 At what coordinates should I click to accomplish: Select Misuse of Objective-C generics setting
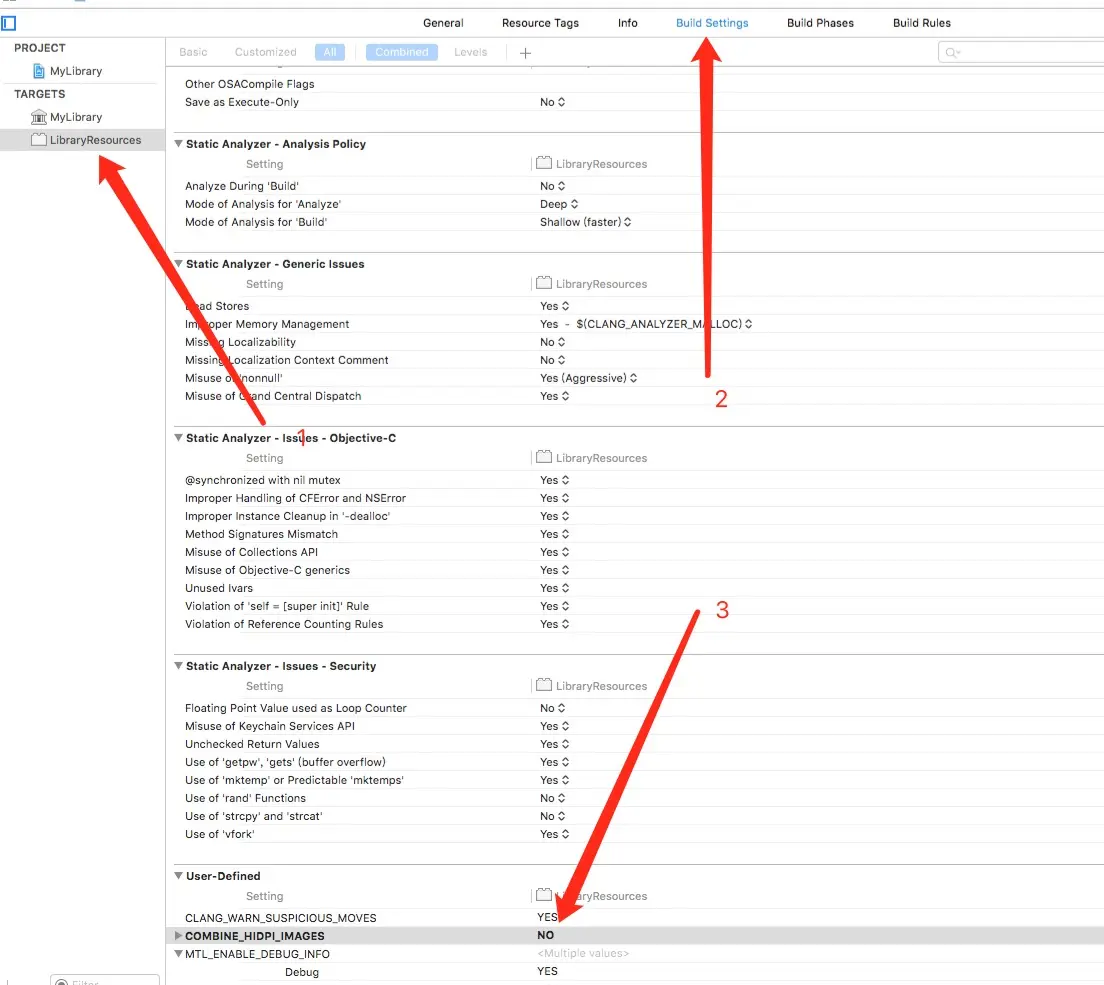(x=267, y=570)
